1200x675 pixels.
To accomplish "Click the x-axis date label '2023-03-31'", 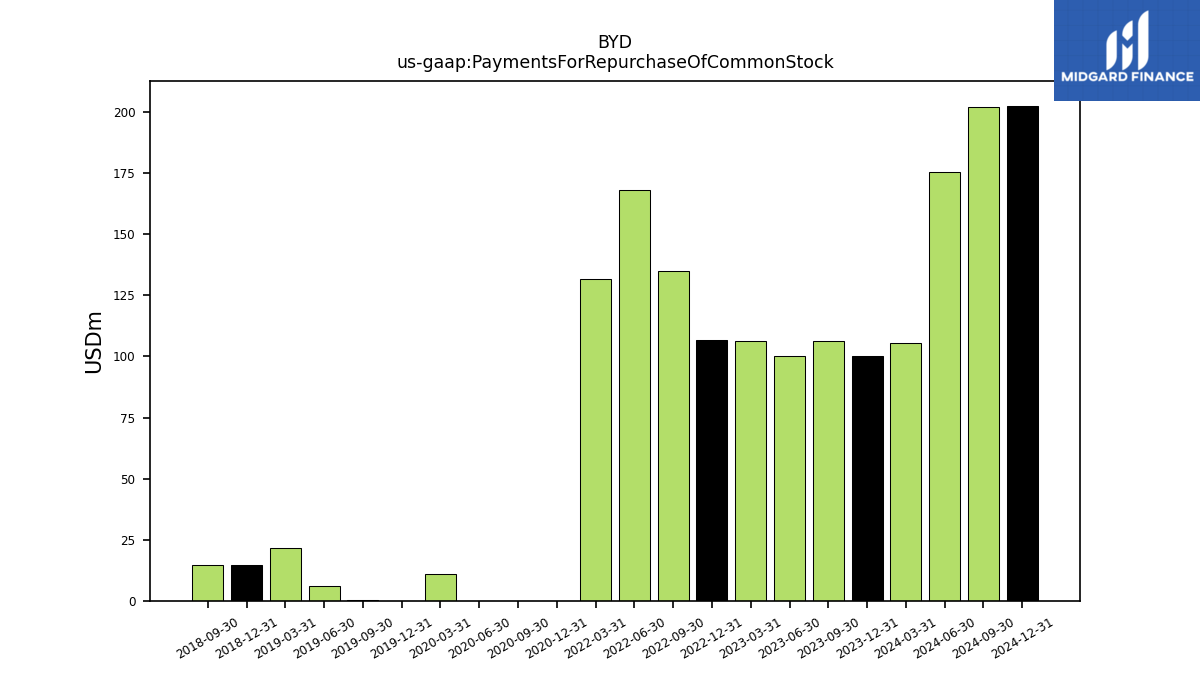I will tap(750, 638).
